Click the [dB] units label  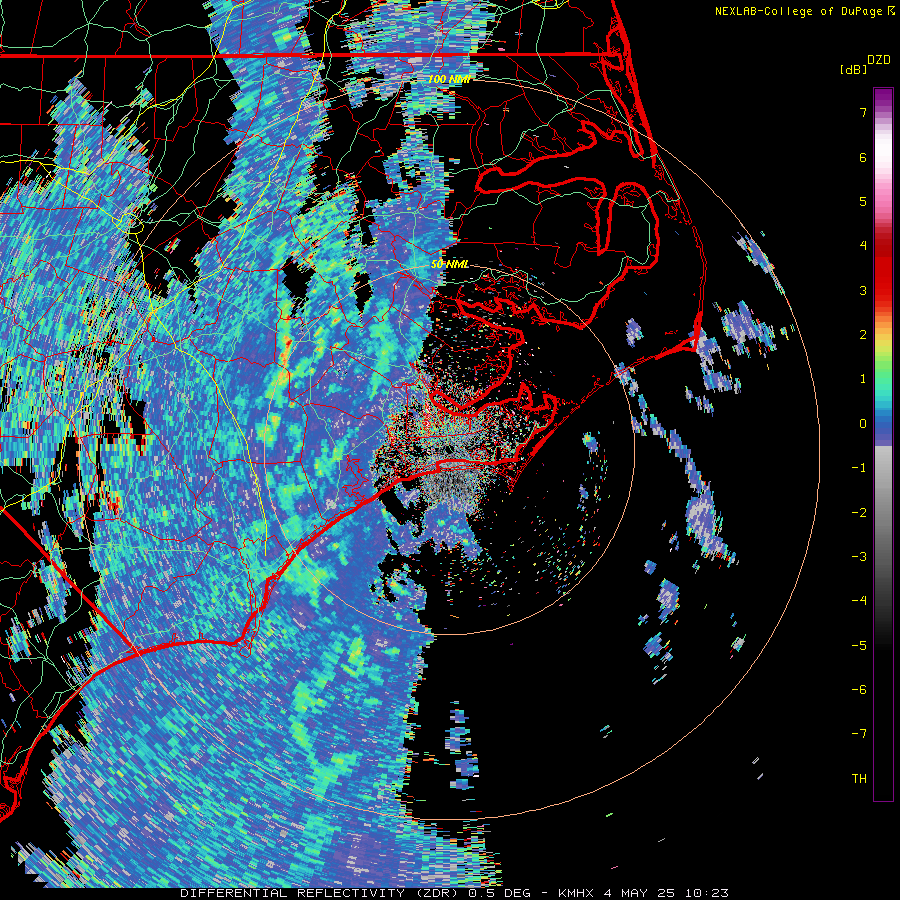(854, 69)
